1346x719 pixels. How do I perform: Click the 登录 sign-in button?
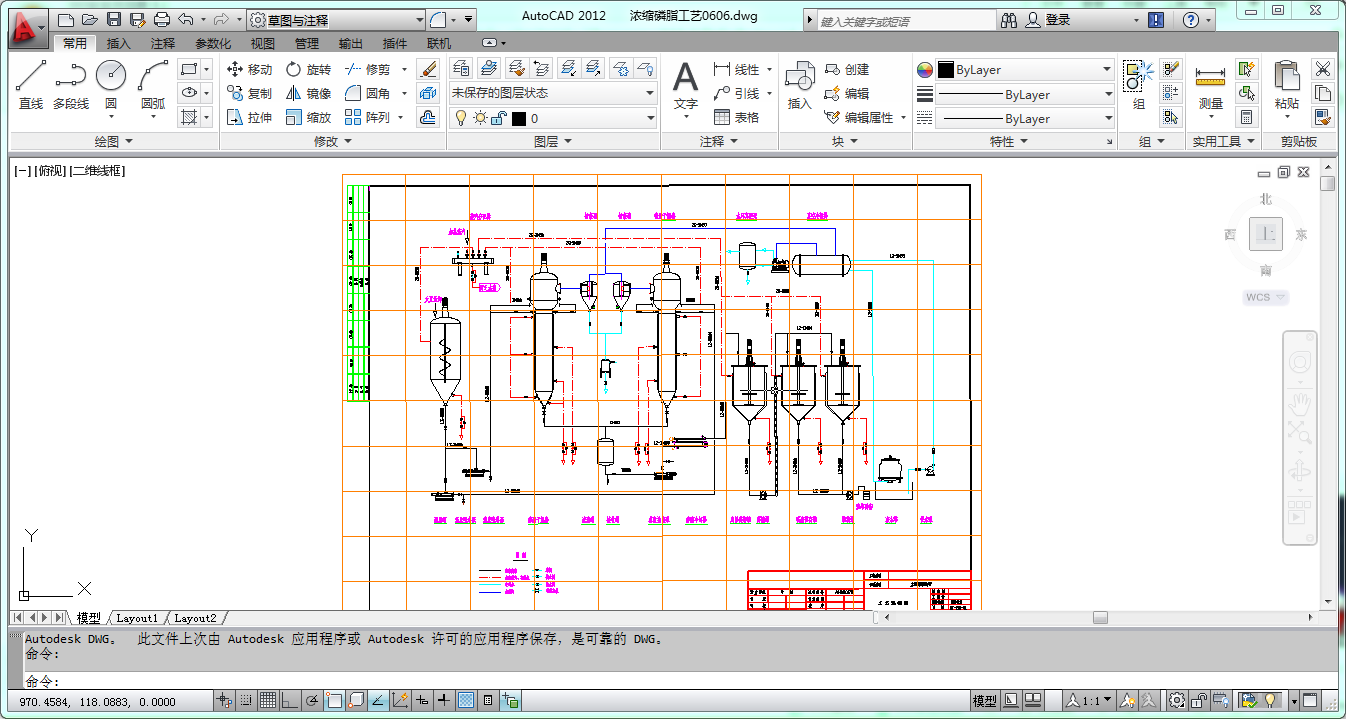pos(1058,20)
